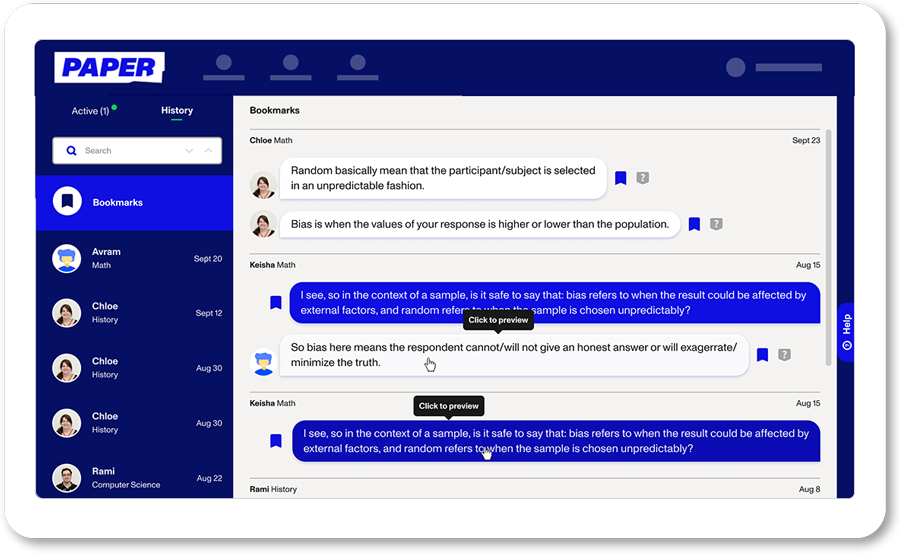The image size is (900, 554).
Task: Toggle bookmark on the 'Random basically mean' message
Action: 620,178
